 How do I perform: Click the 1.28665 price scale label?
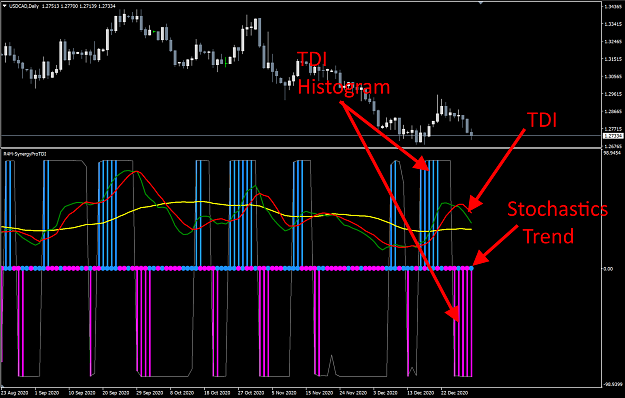tap(613, 112)
